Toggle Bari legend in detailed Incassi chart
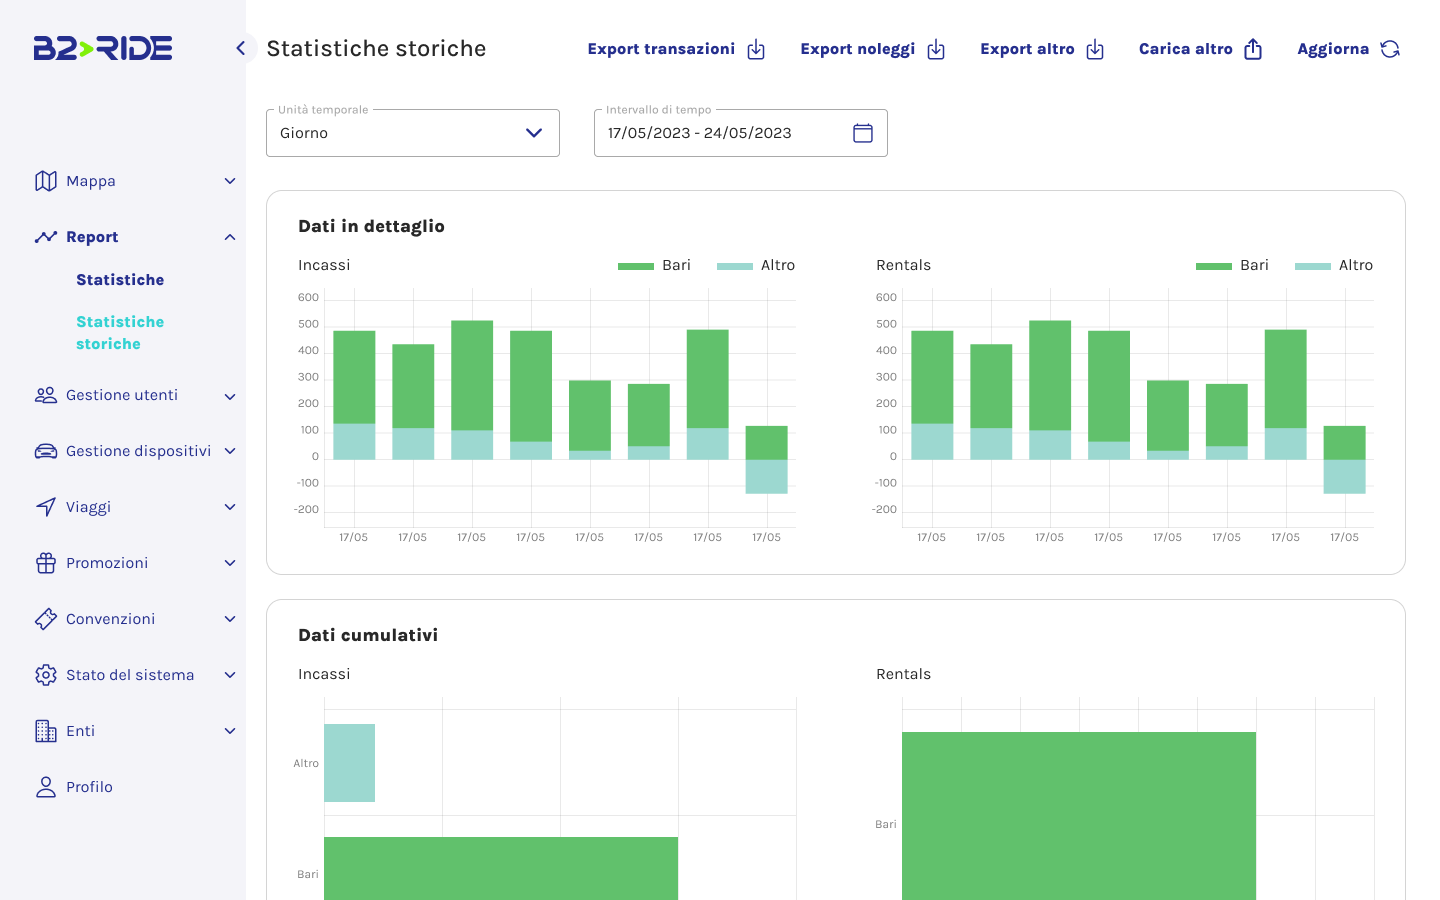Image resolution: width=1440 pixels, height=900 pixels. click(x=654, y=265)
